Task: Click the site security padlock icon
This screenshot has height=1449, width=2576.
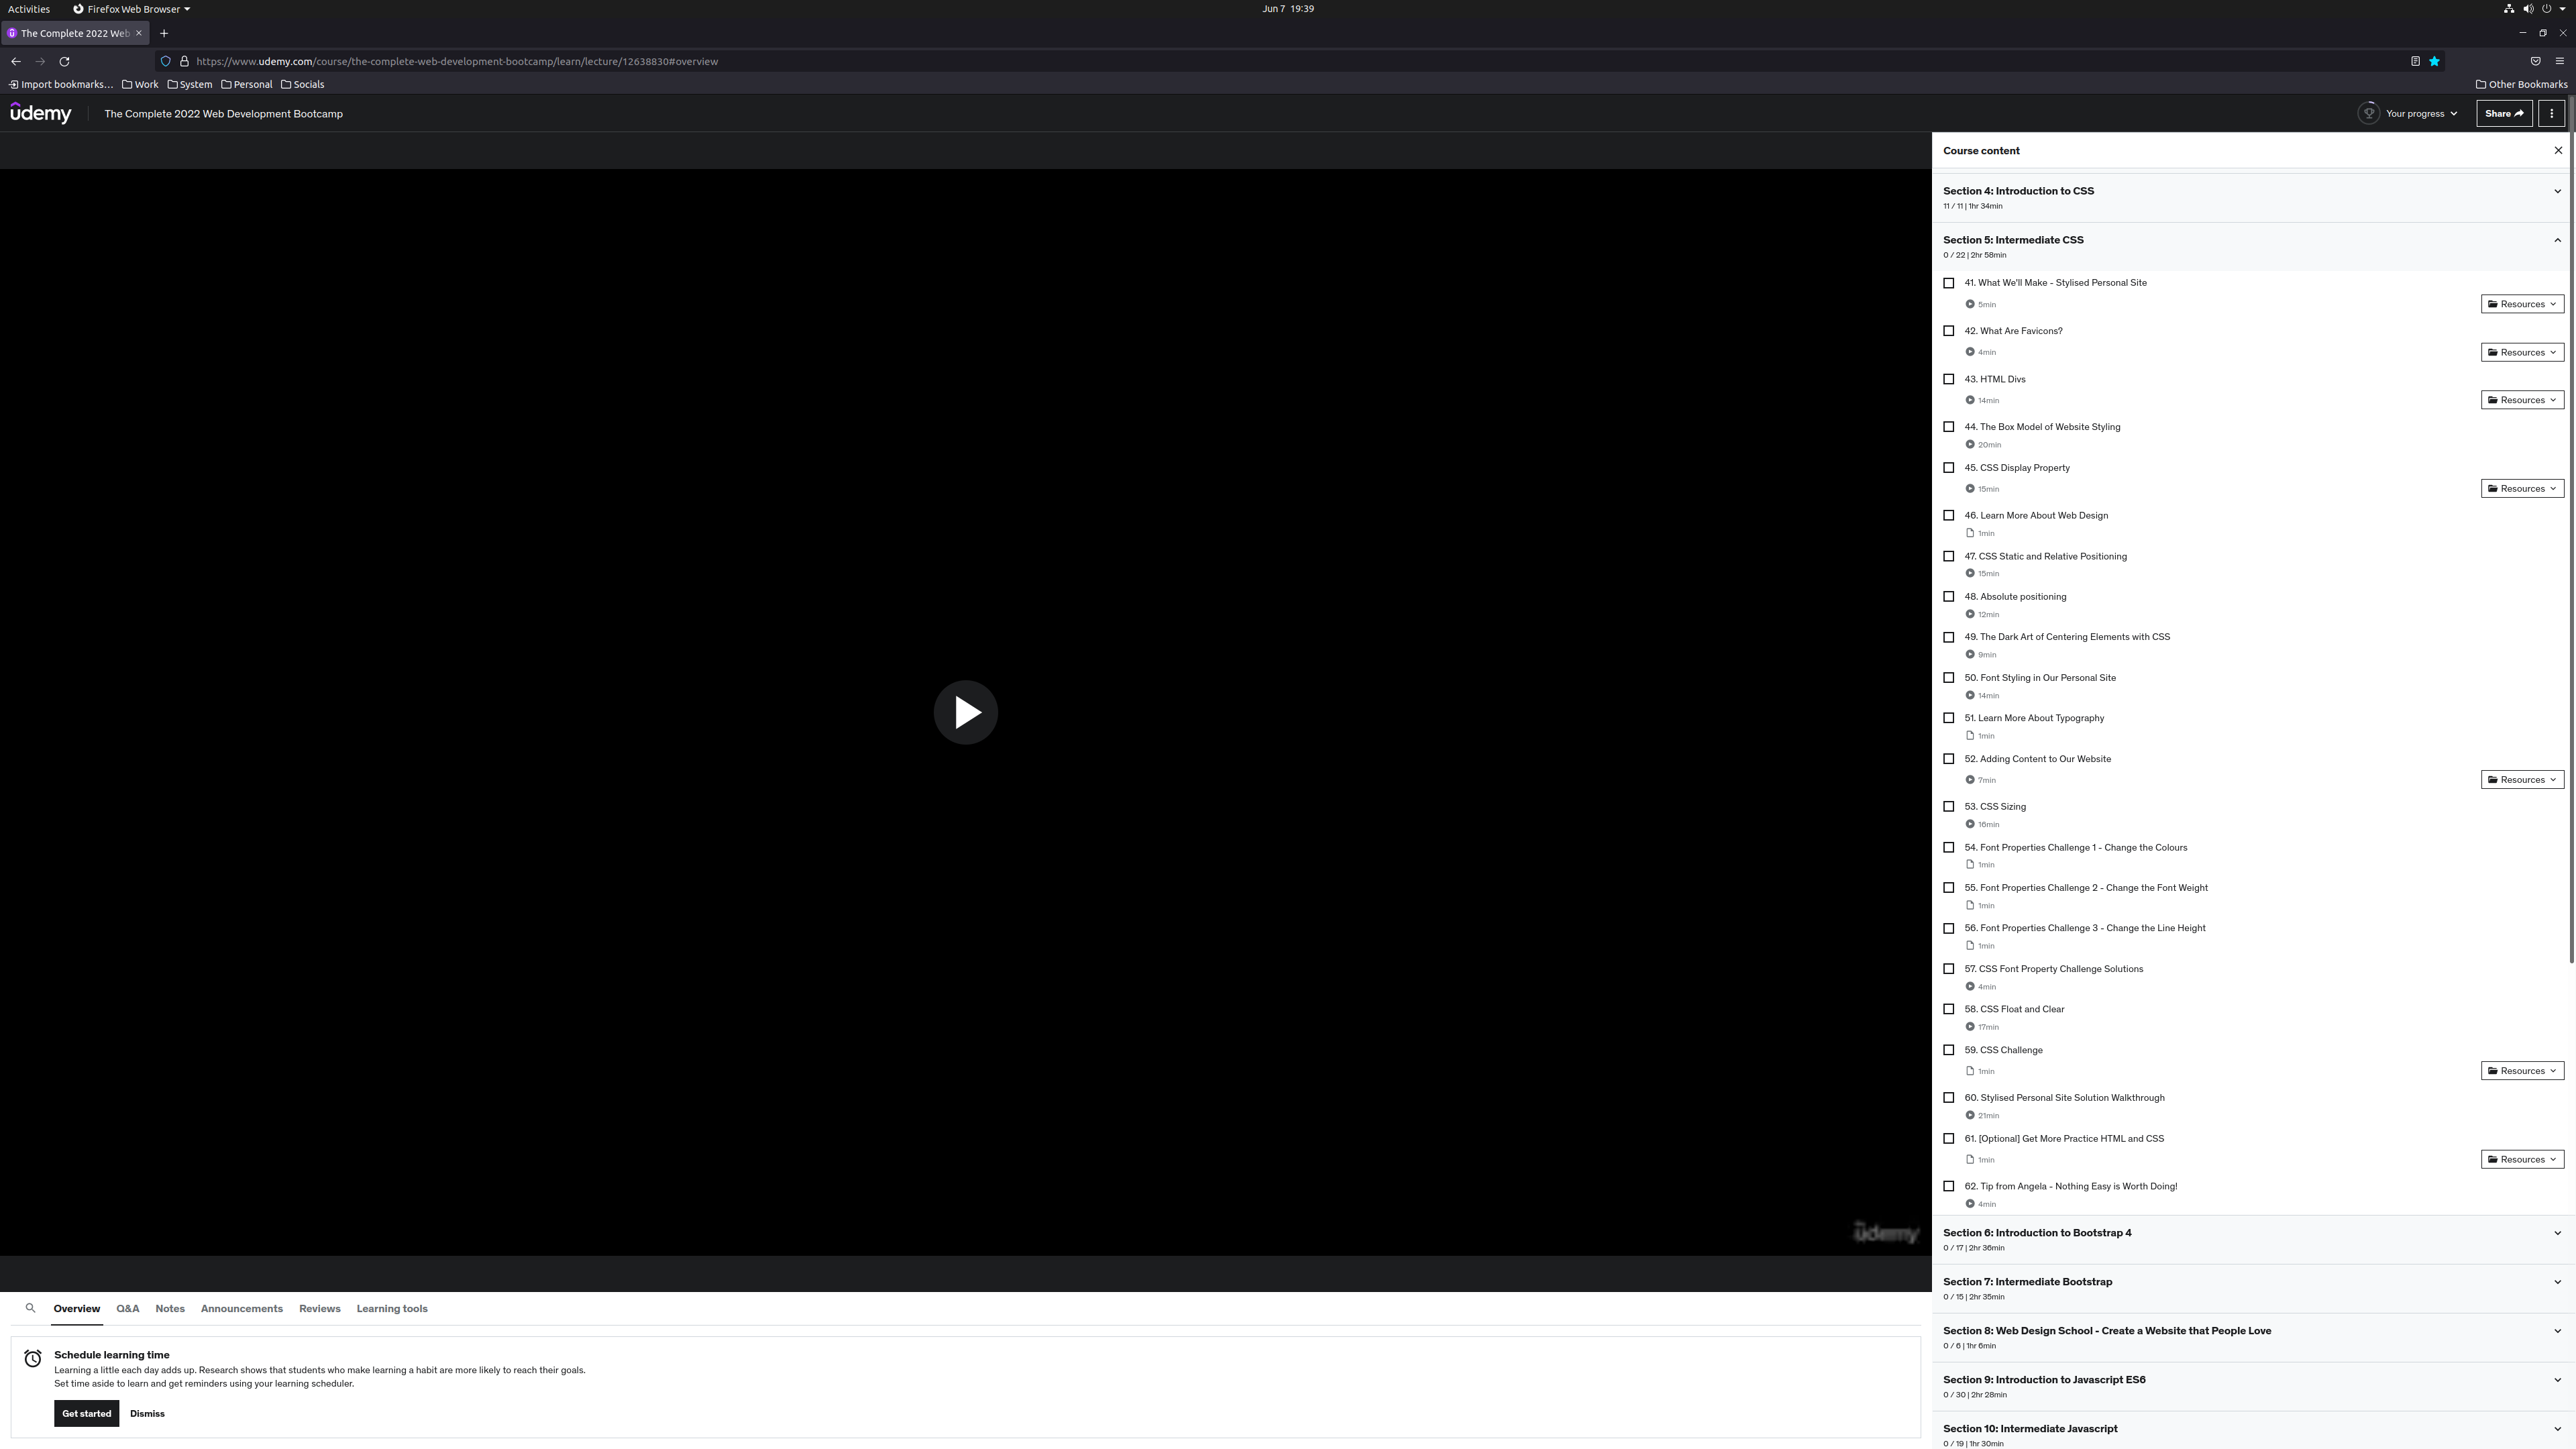Action: [184, 61]
